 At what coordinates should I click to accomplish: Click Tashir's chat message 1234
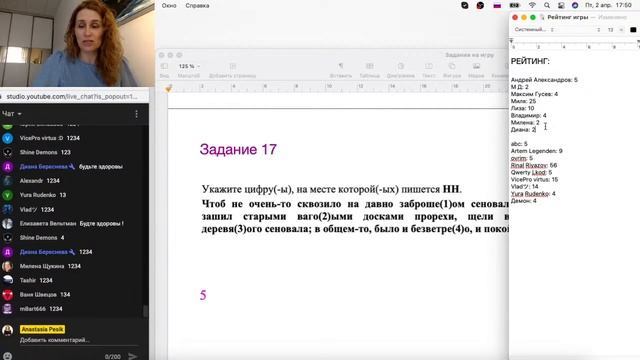point(46,280)
